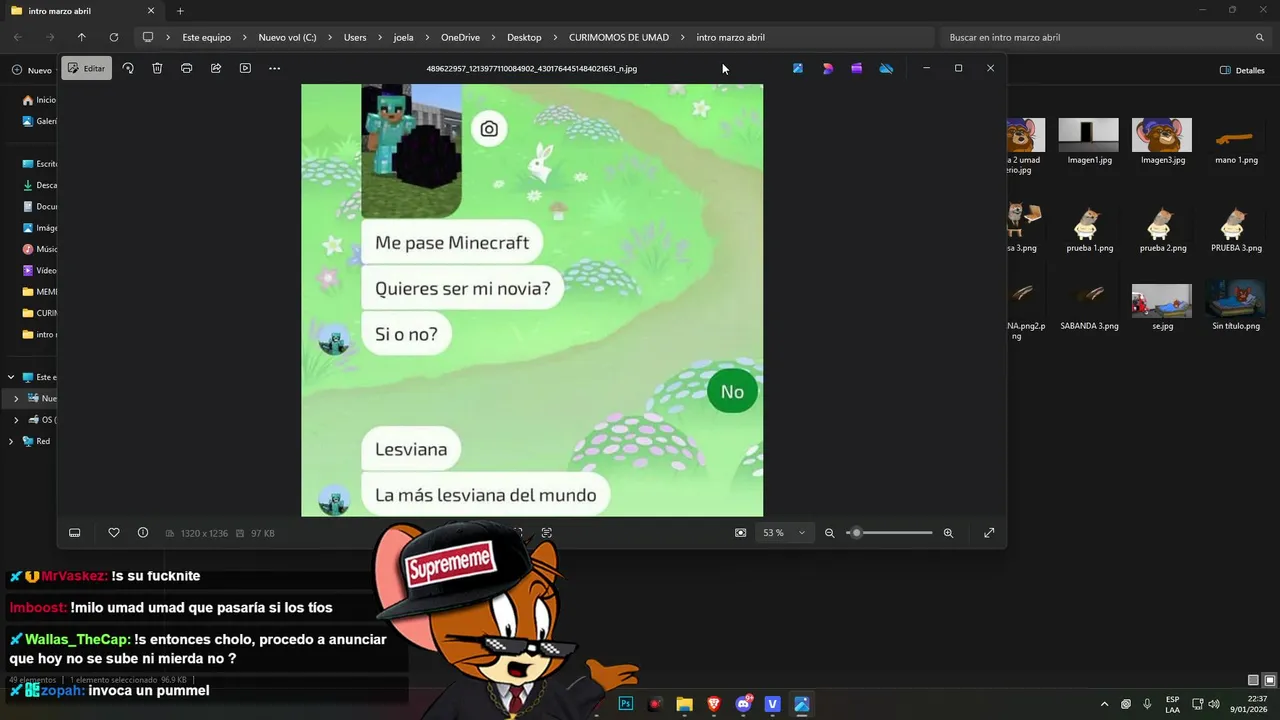Select the PRUEBA 3.png file
Viewport: 1280px width, 720px height.
click(x=1236, y=229)
